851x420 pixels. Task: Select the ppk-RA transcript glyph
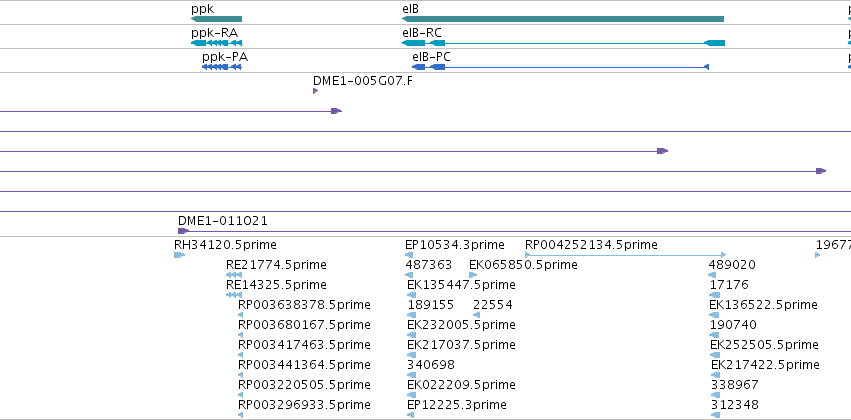217,43
